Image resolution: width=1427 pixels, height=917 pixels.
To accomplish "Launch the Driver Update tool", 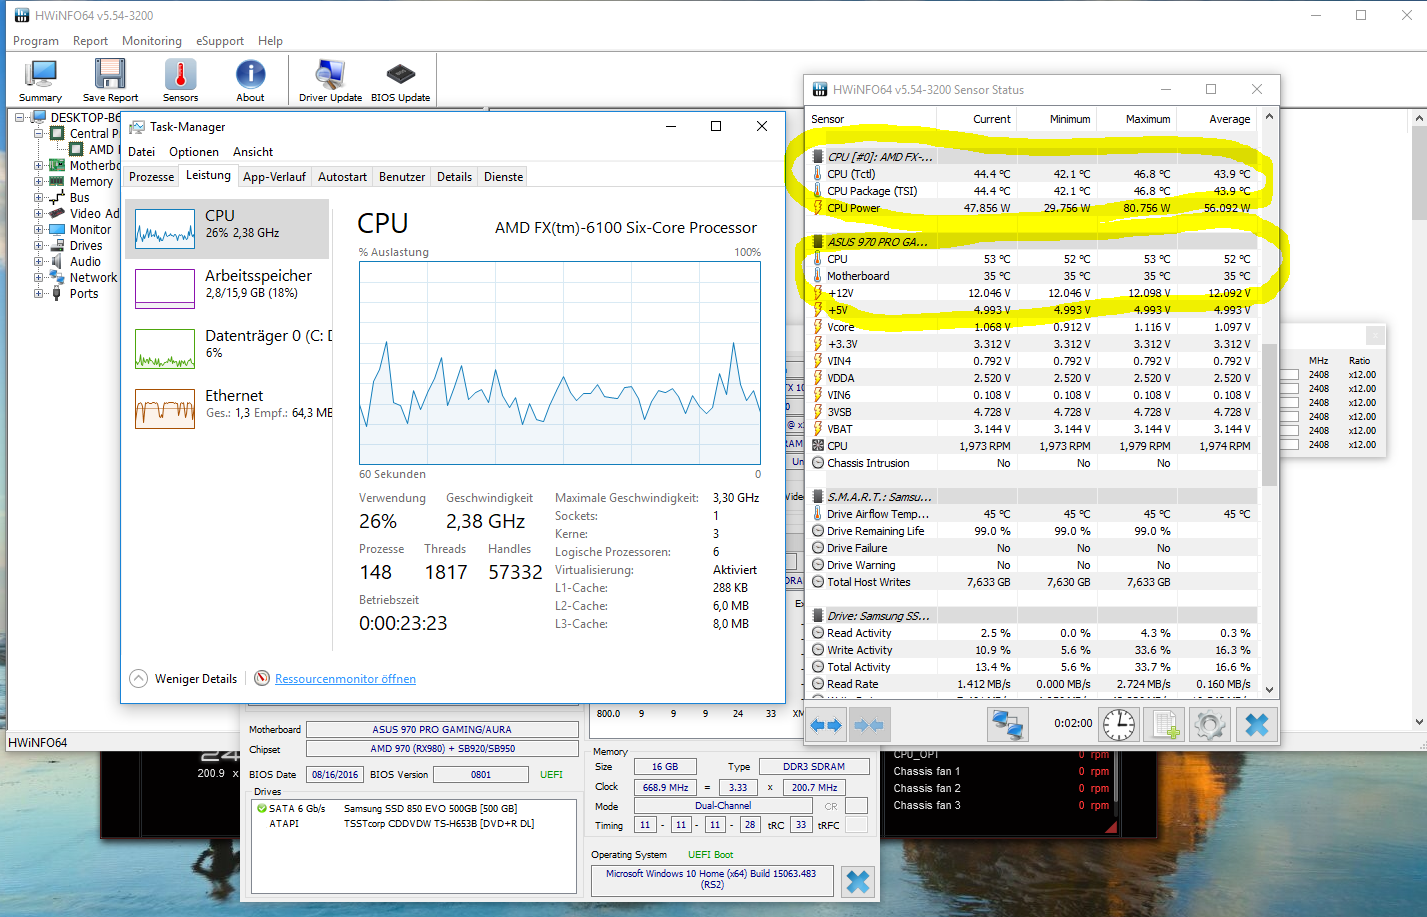I will [x=330, y=80].
